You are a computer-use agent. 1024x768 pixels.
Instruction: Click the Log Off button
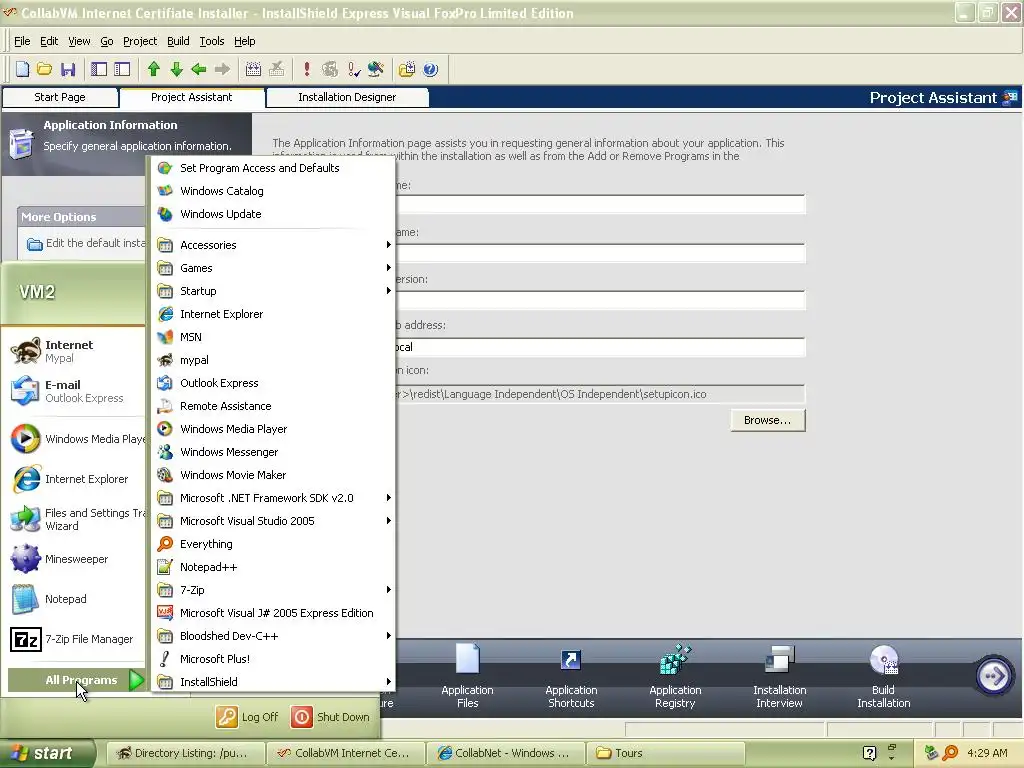248,716
